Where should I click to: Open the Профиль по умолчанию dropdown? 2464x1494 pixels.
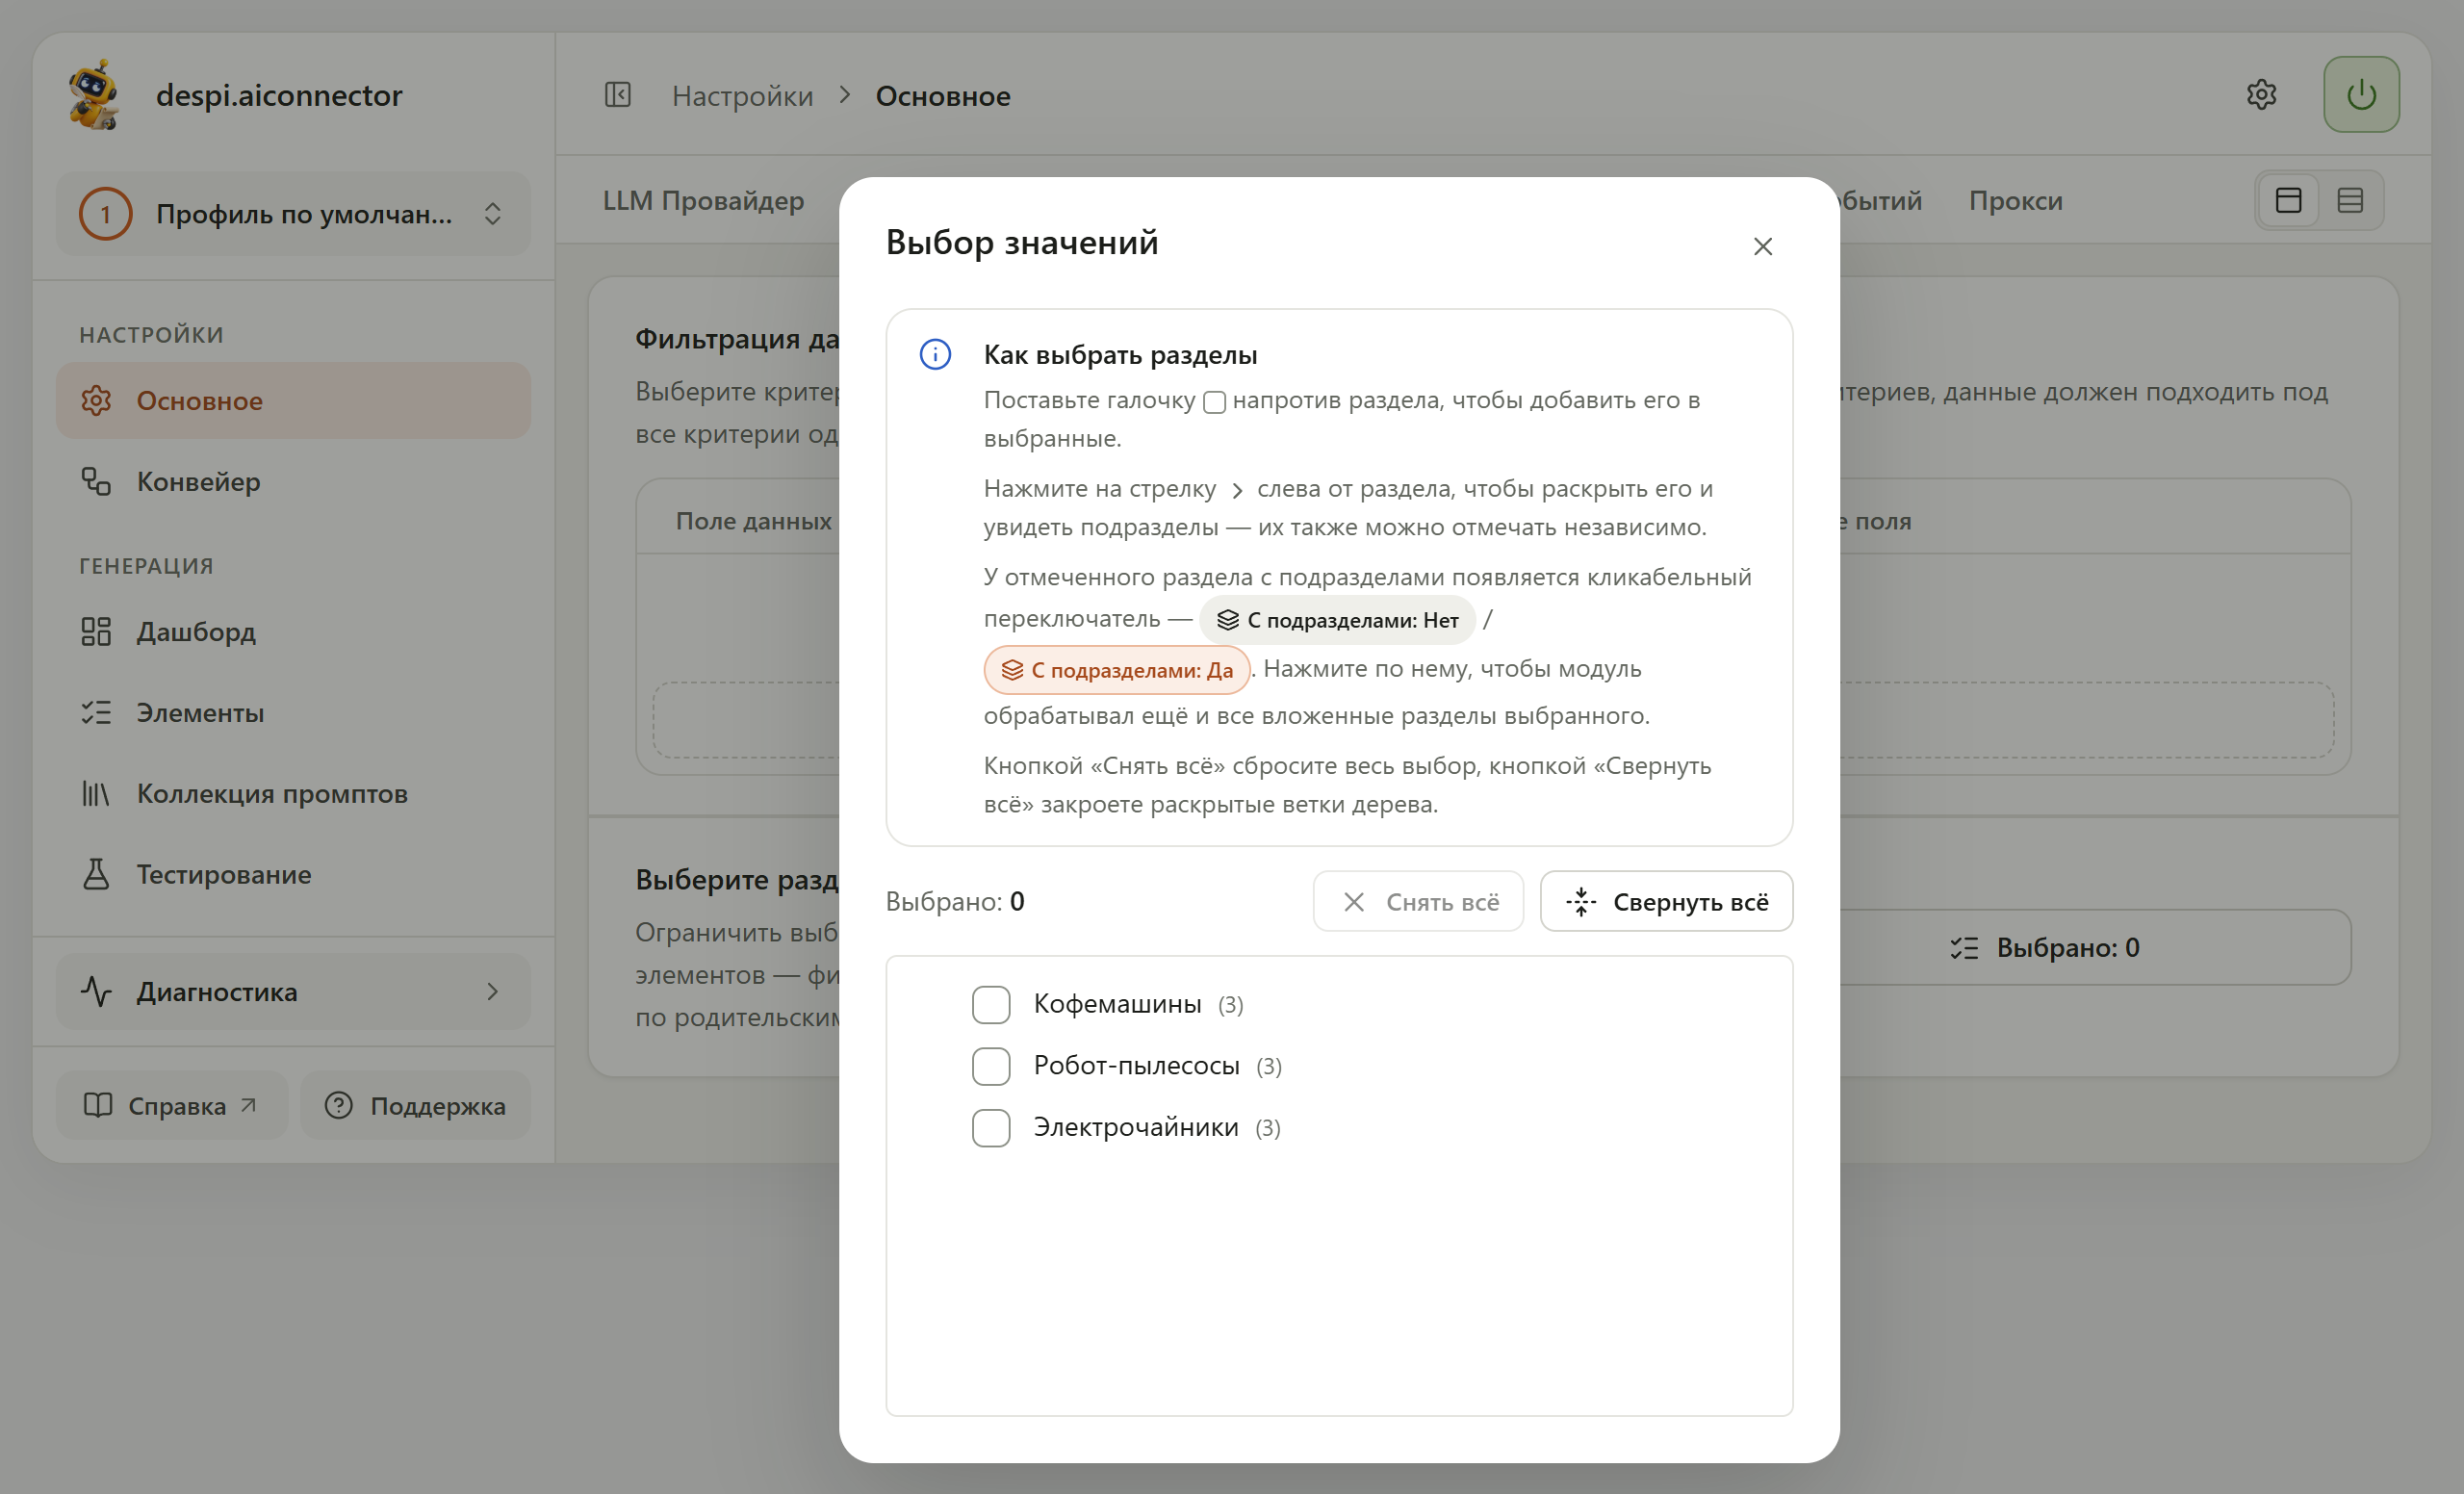(293, 214)
